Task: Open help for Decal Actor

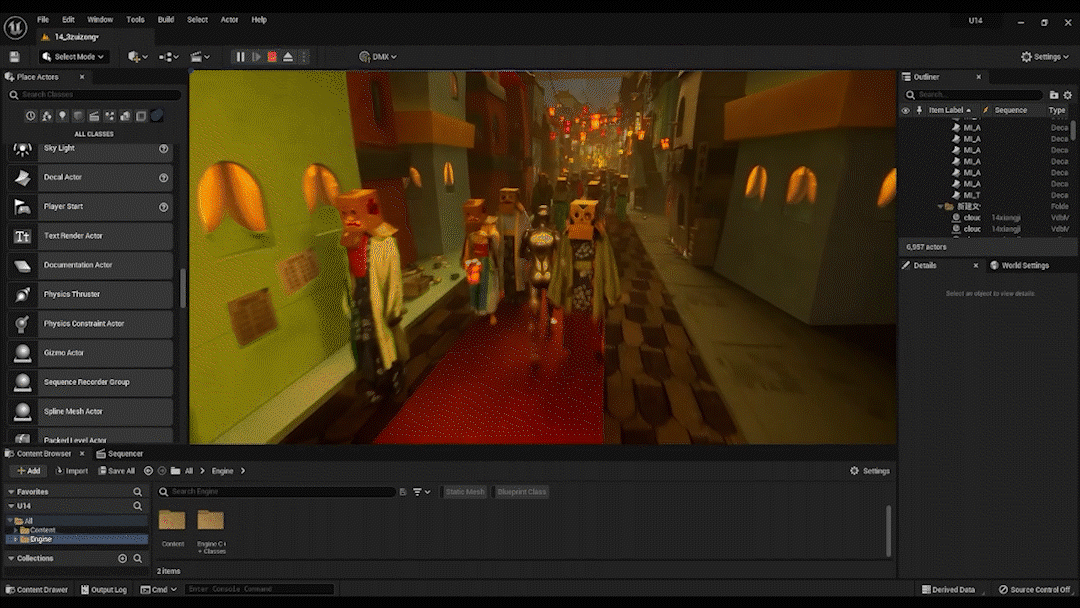Action: pos(163,178)
